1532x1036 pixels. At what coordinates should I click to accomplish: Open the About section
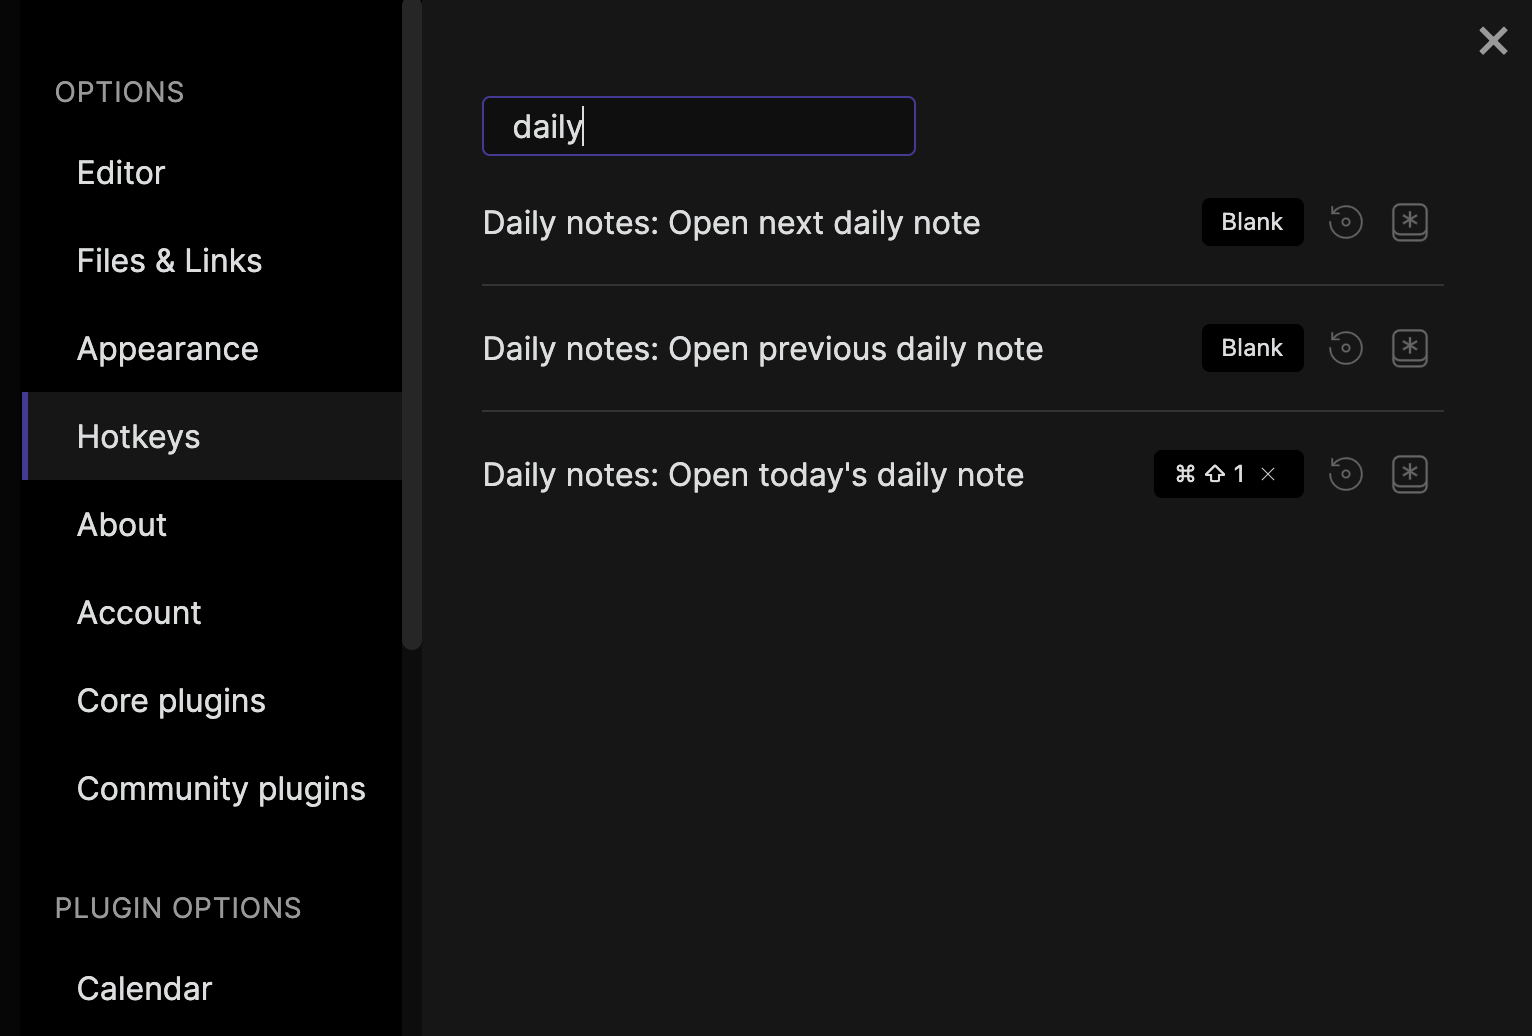tap(121, 525)
